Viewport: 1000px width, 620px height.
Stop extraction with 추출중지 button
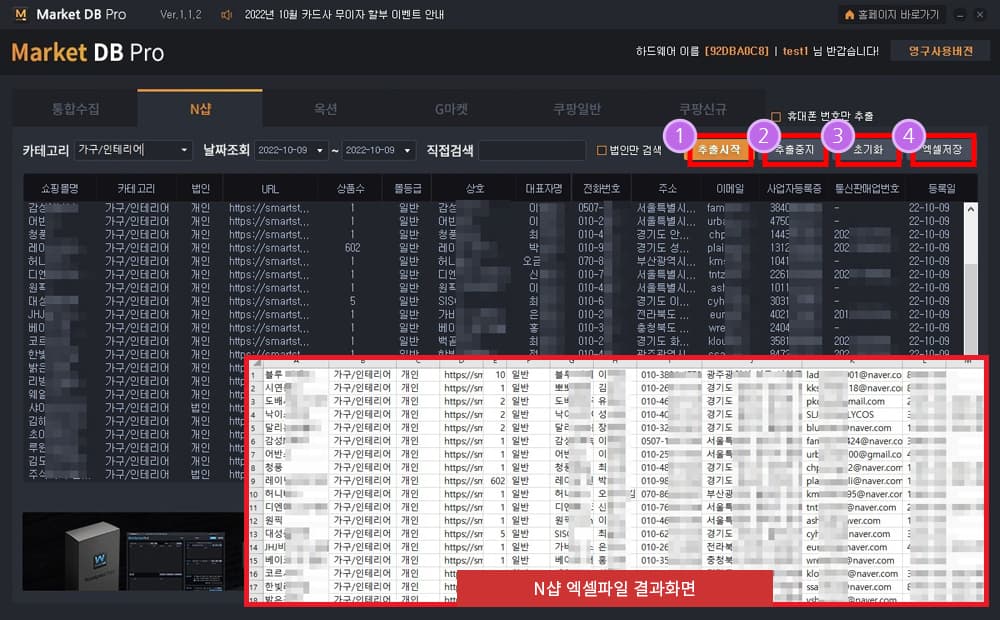(x=794, y=150)
